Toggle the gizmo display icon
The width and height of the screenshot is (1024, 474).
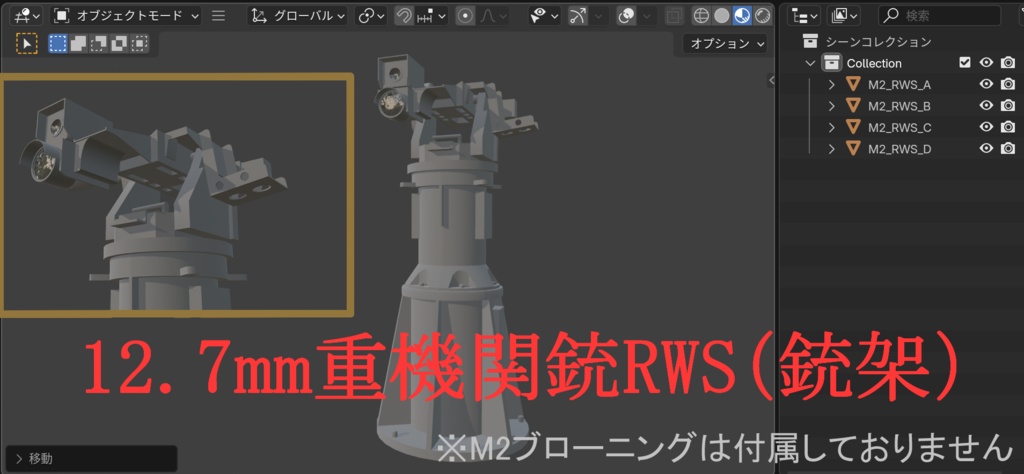[577, 16]
